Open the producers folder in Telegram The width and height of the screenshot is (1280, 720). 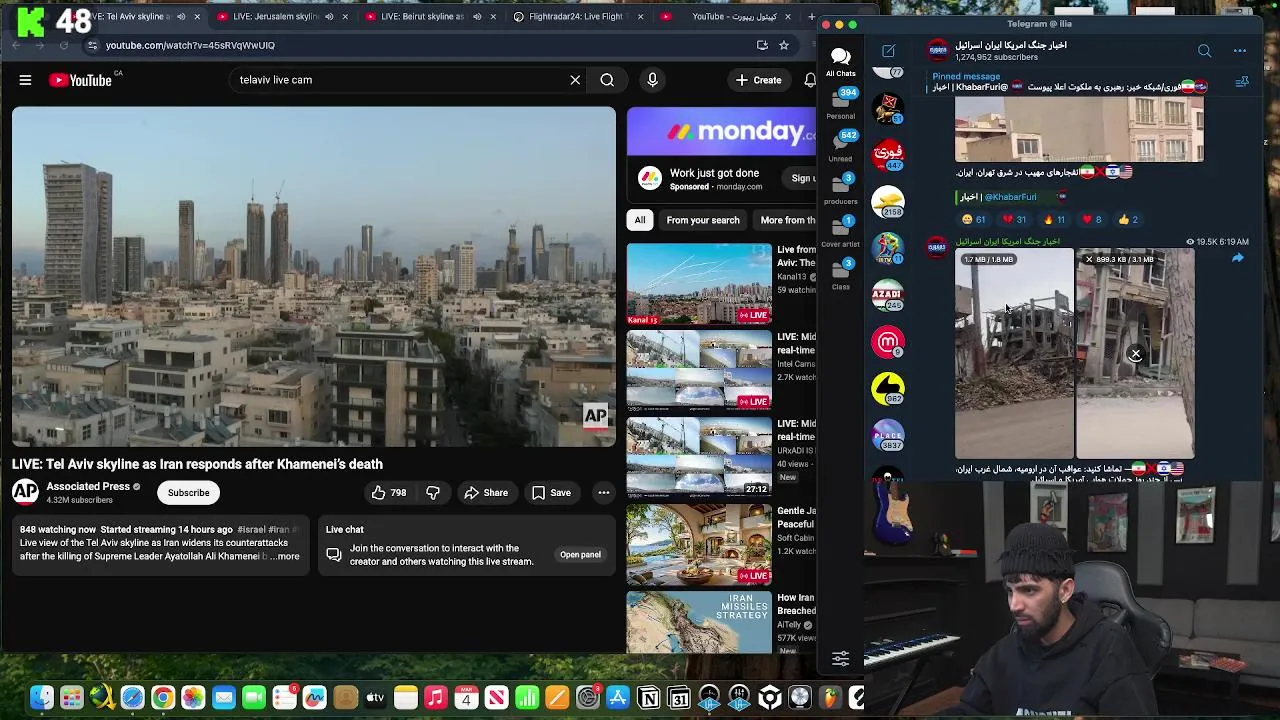tap(840, 189)
